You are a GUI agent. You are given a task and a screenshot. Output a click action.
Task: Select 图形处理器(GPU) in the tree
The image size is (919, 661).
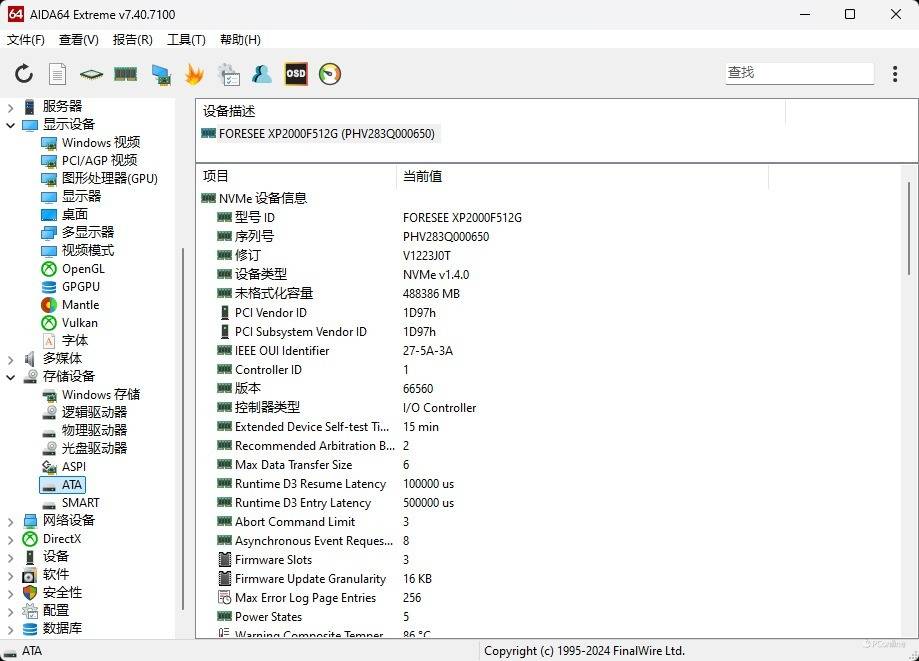click(x=109, y=179)
